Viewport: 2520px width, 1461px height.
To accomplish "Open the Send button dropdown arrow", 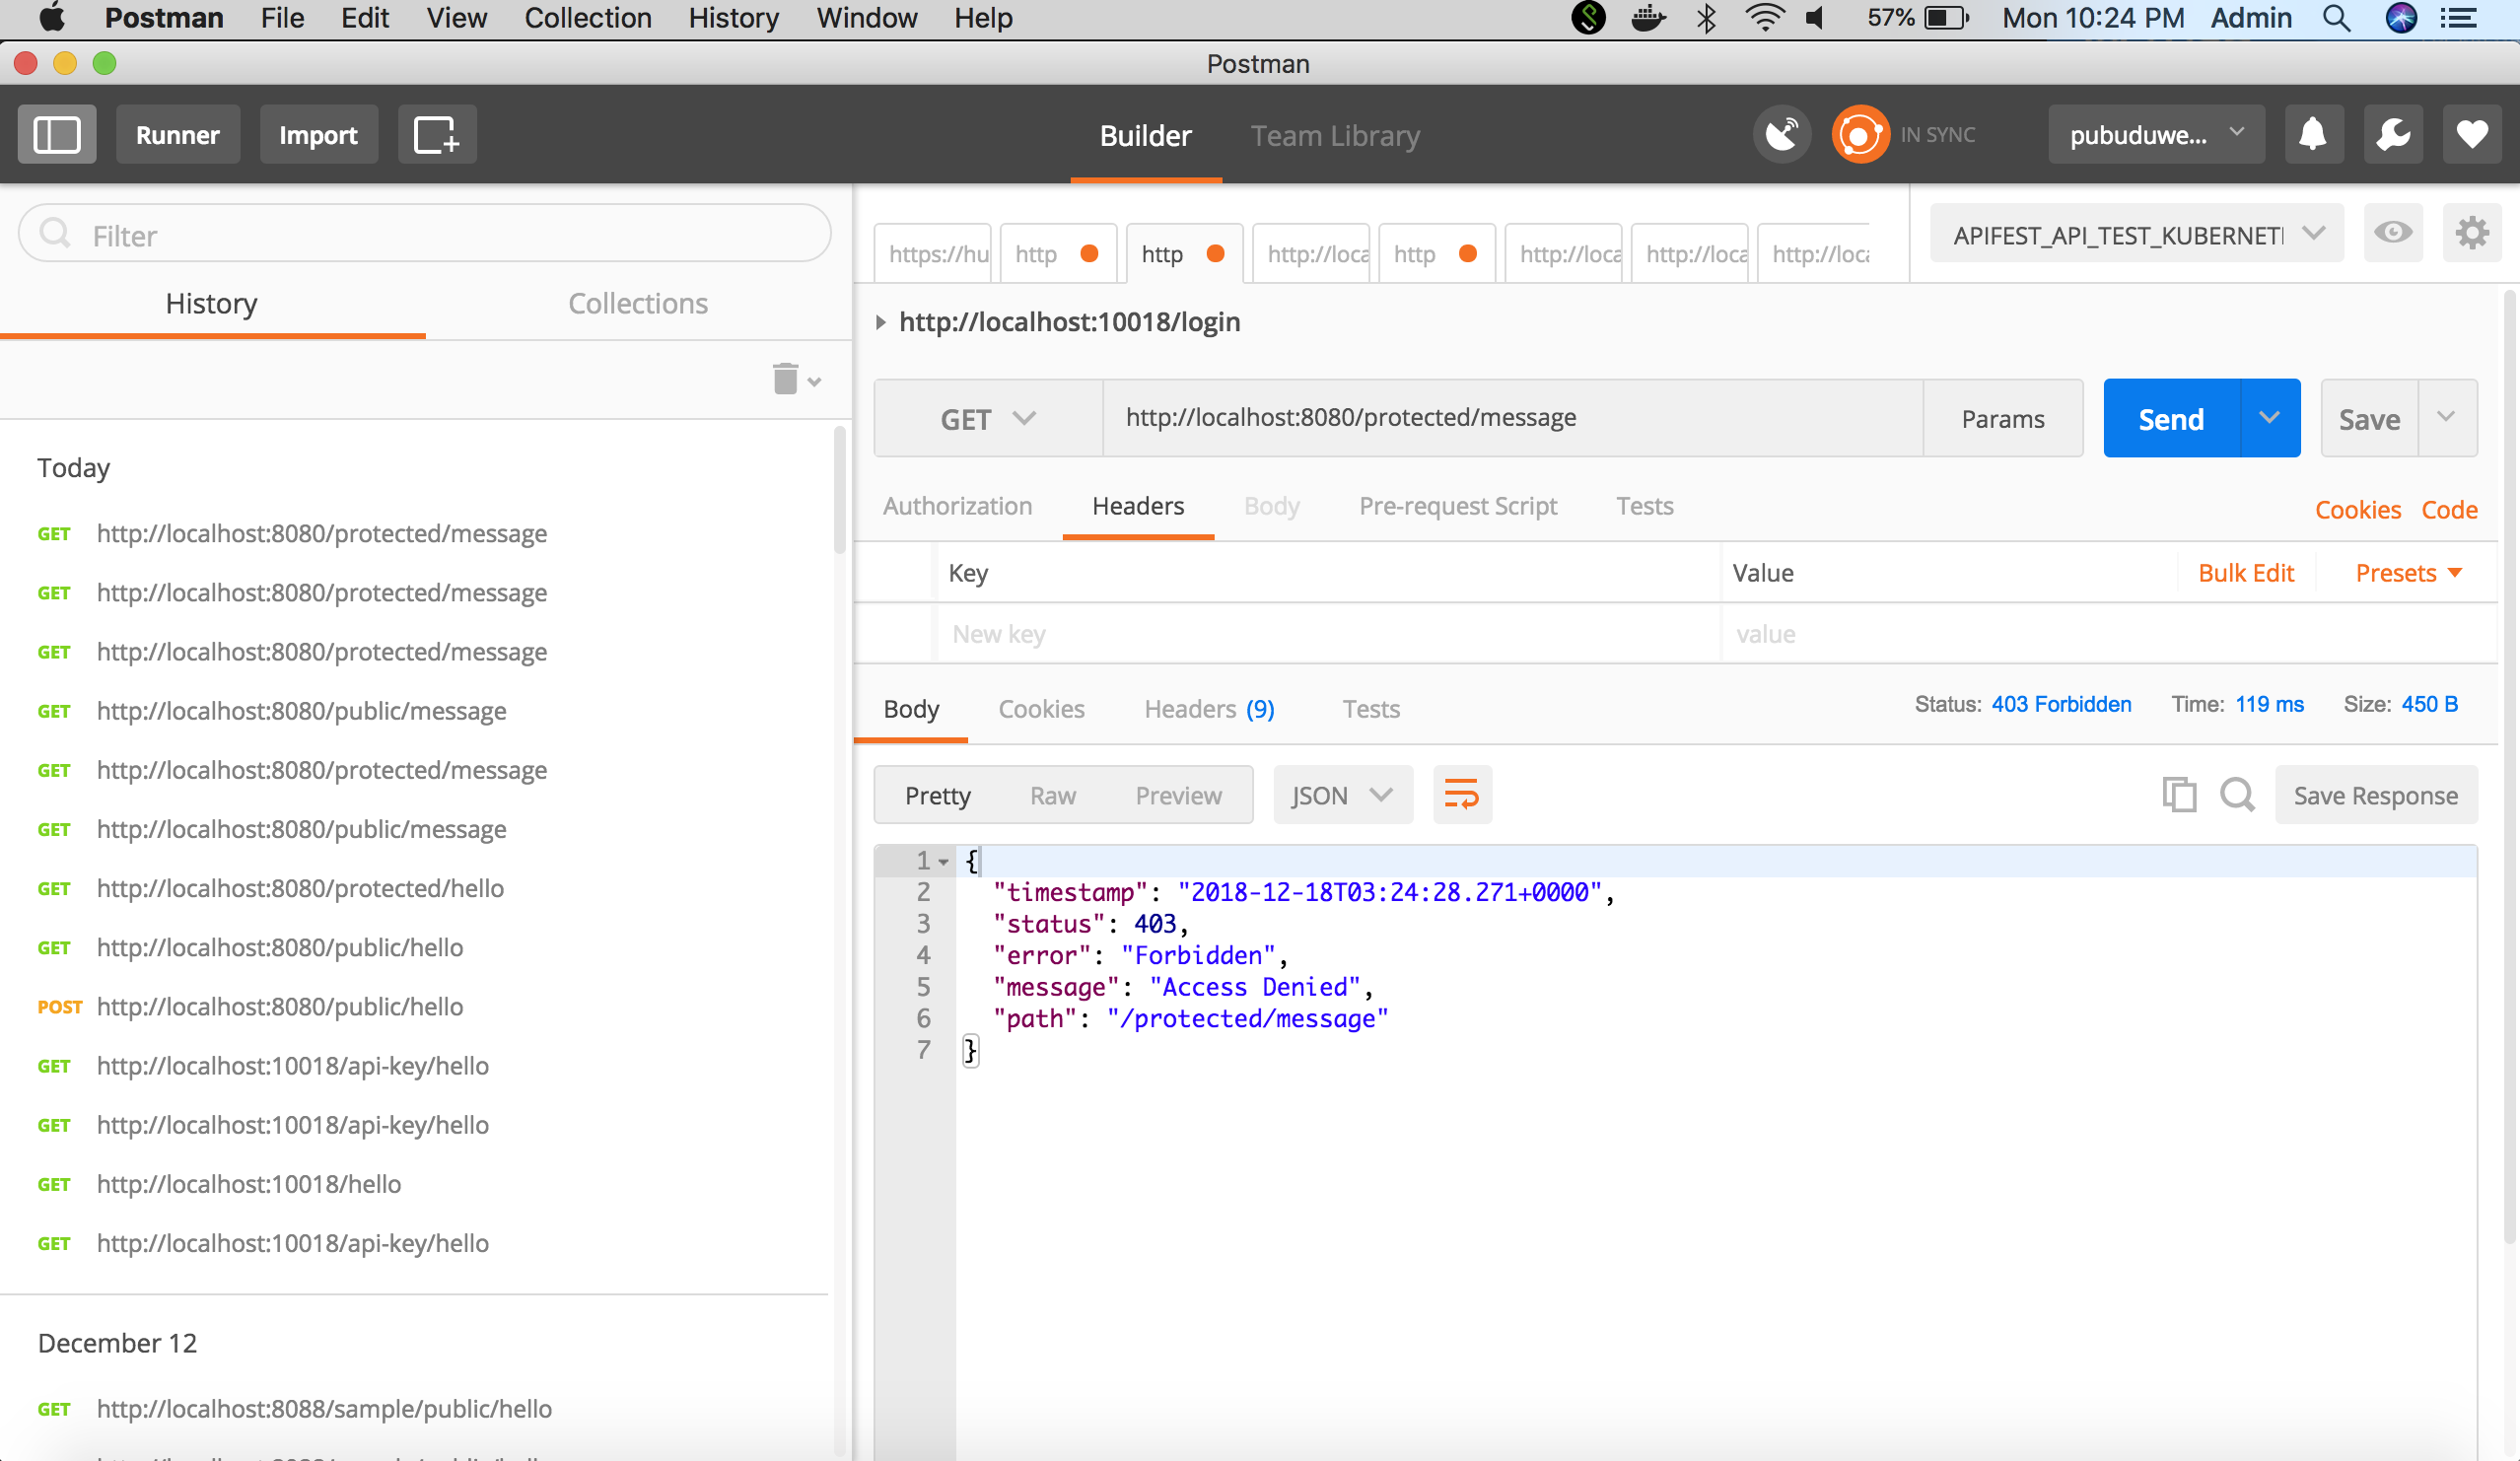I will tap(2270, 418).
